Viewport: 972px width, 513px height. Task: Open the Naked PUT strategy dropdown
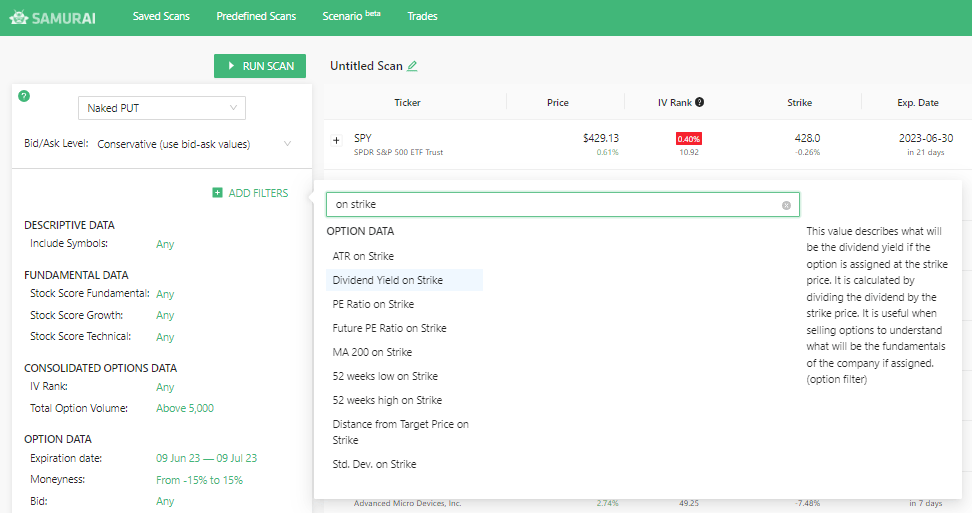[x=161, y=108]
